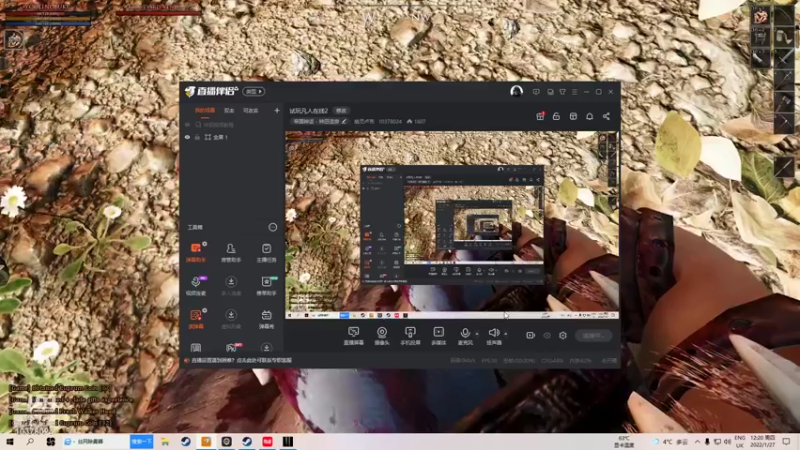This screenshot has width=800, height=450.
Task: Open the notifications bell in the companion window
Action: [589, 116]
